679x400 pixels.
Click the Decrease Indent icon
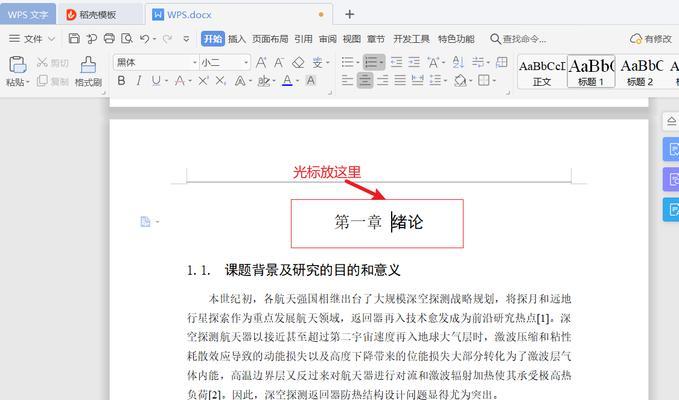coord(396,62)
